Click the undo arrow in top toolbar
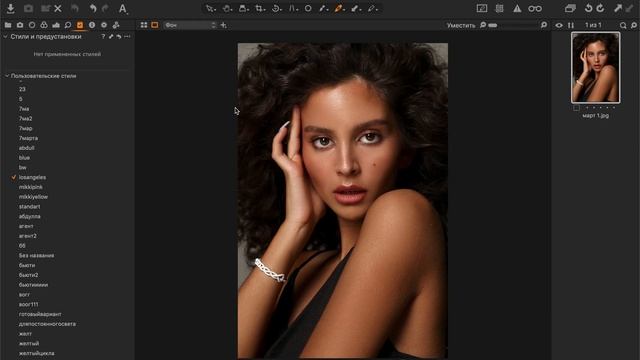The width and height of the screenshot is (640, 360). [x=93, y=8]
